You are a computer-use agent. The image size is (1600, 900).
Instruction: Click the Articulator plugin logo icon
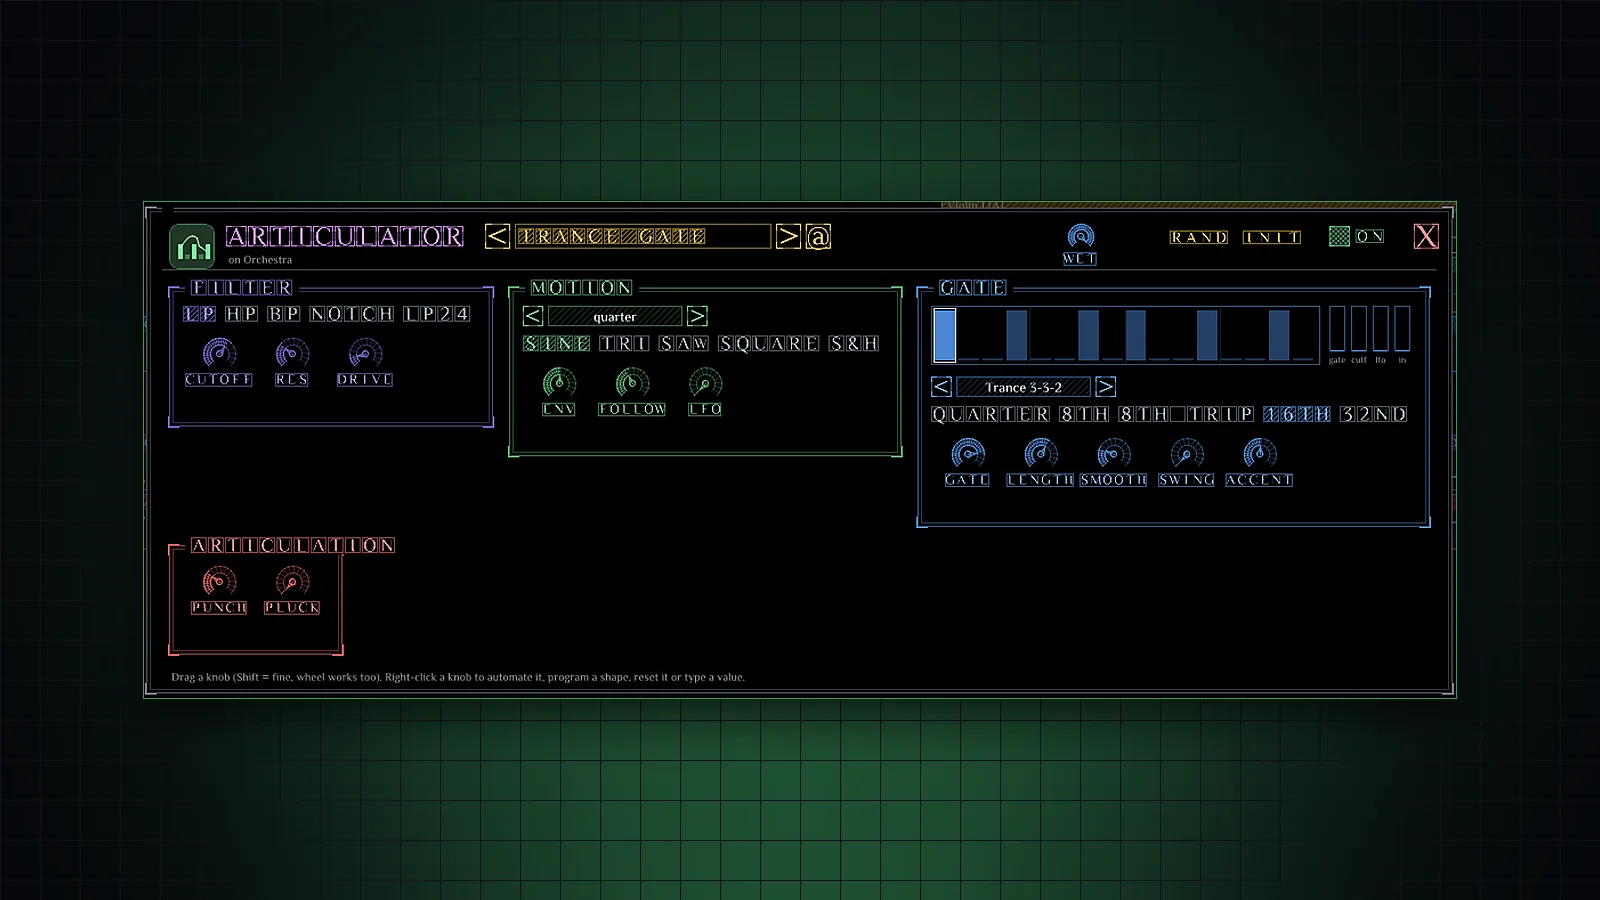(x=191, y=246)
